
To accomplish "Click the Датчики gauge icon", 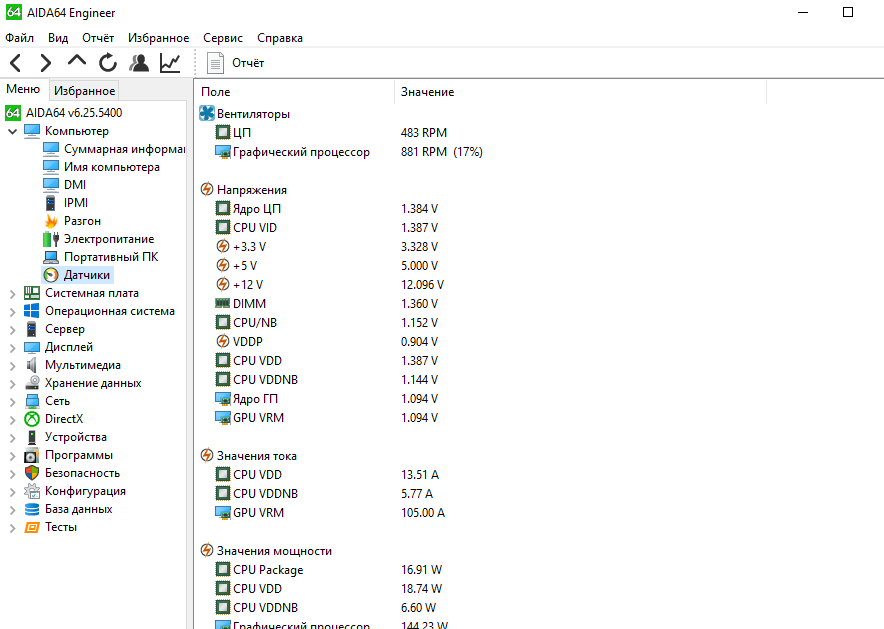I will point(51,275).
